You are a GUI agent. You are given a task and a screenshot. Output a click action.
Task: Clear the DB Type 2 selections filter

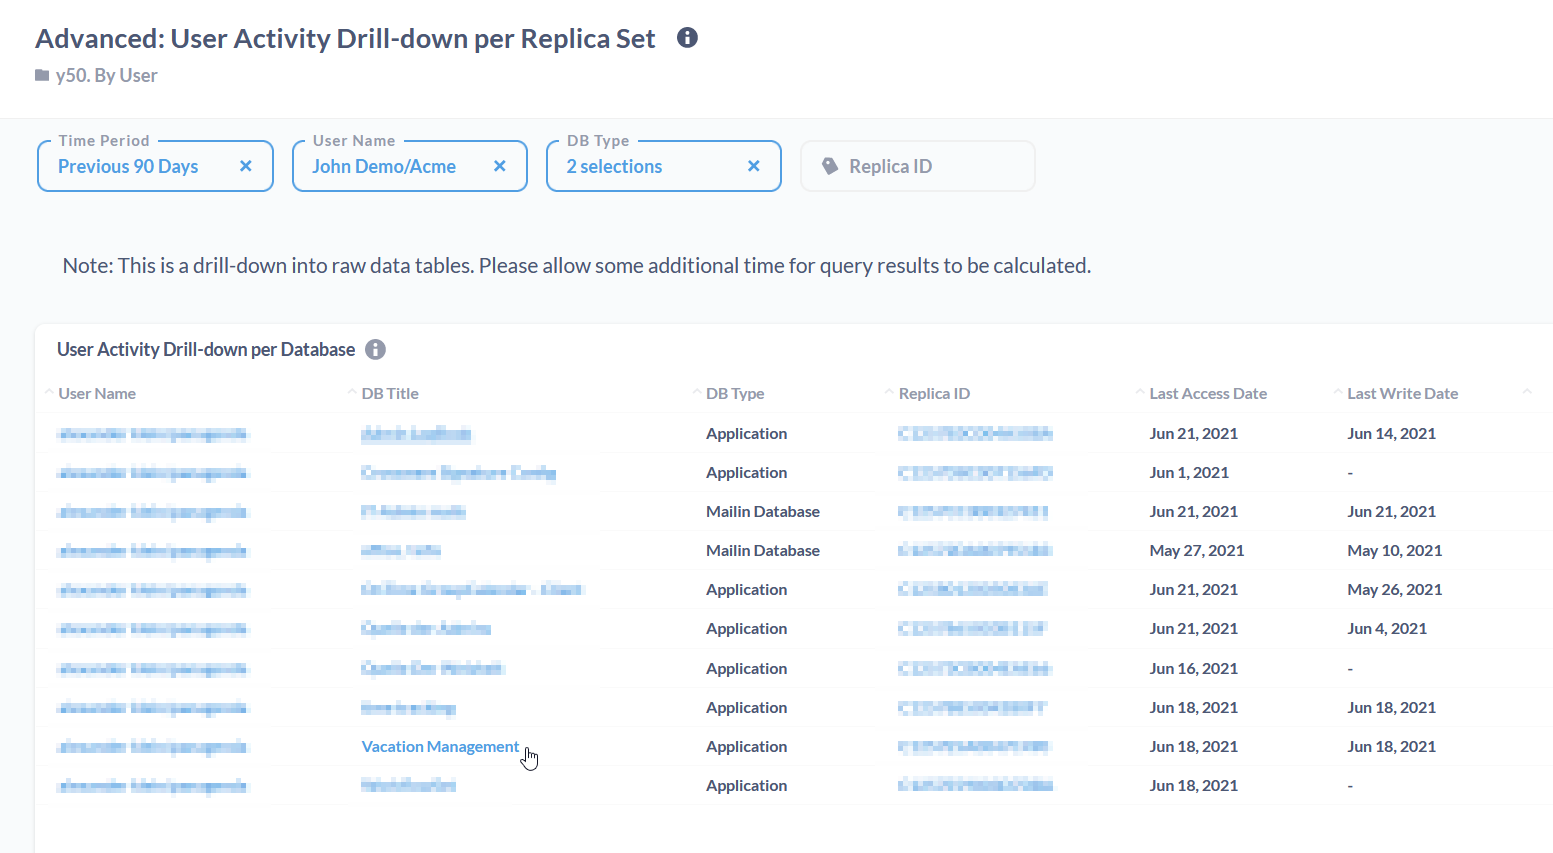point(754,166)
